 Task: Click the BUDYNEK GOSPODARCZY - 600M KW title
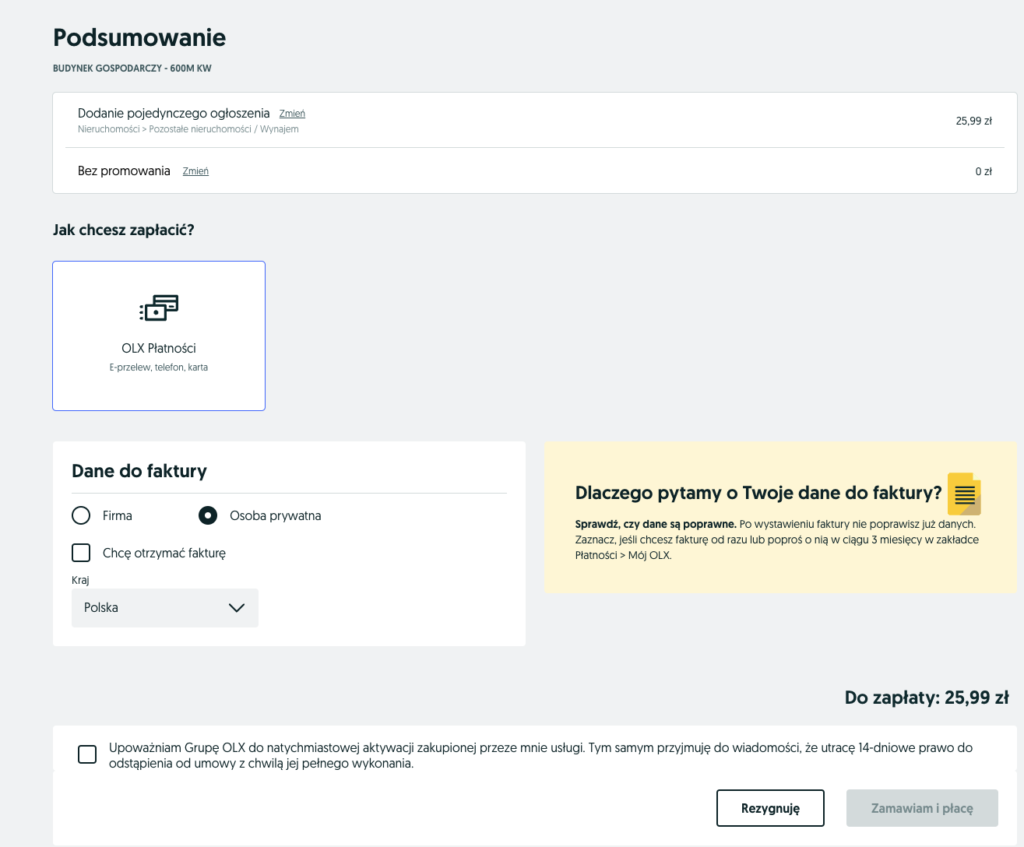tap(132, 68)
